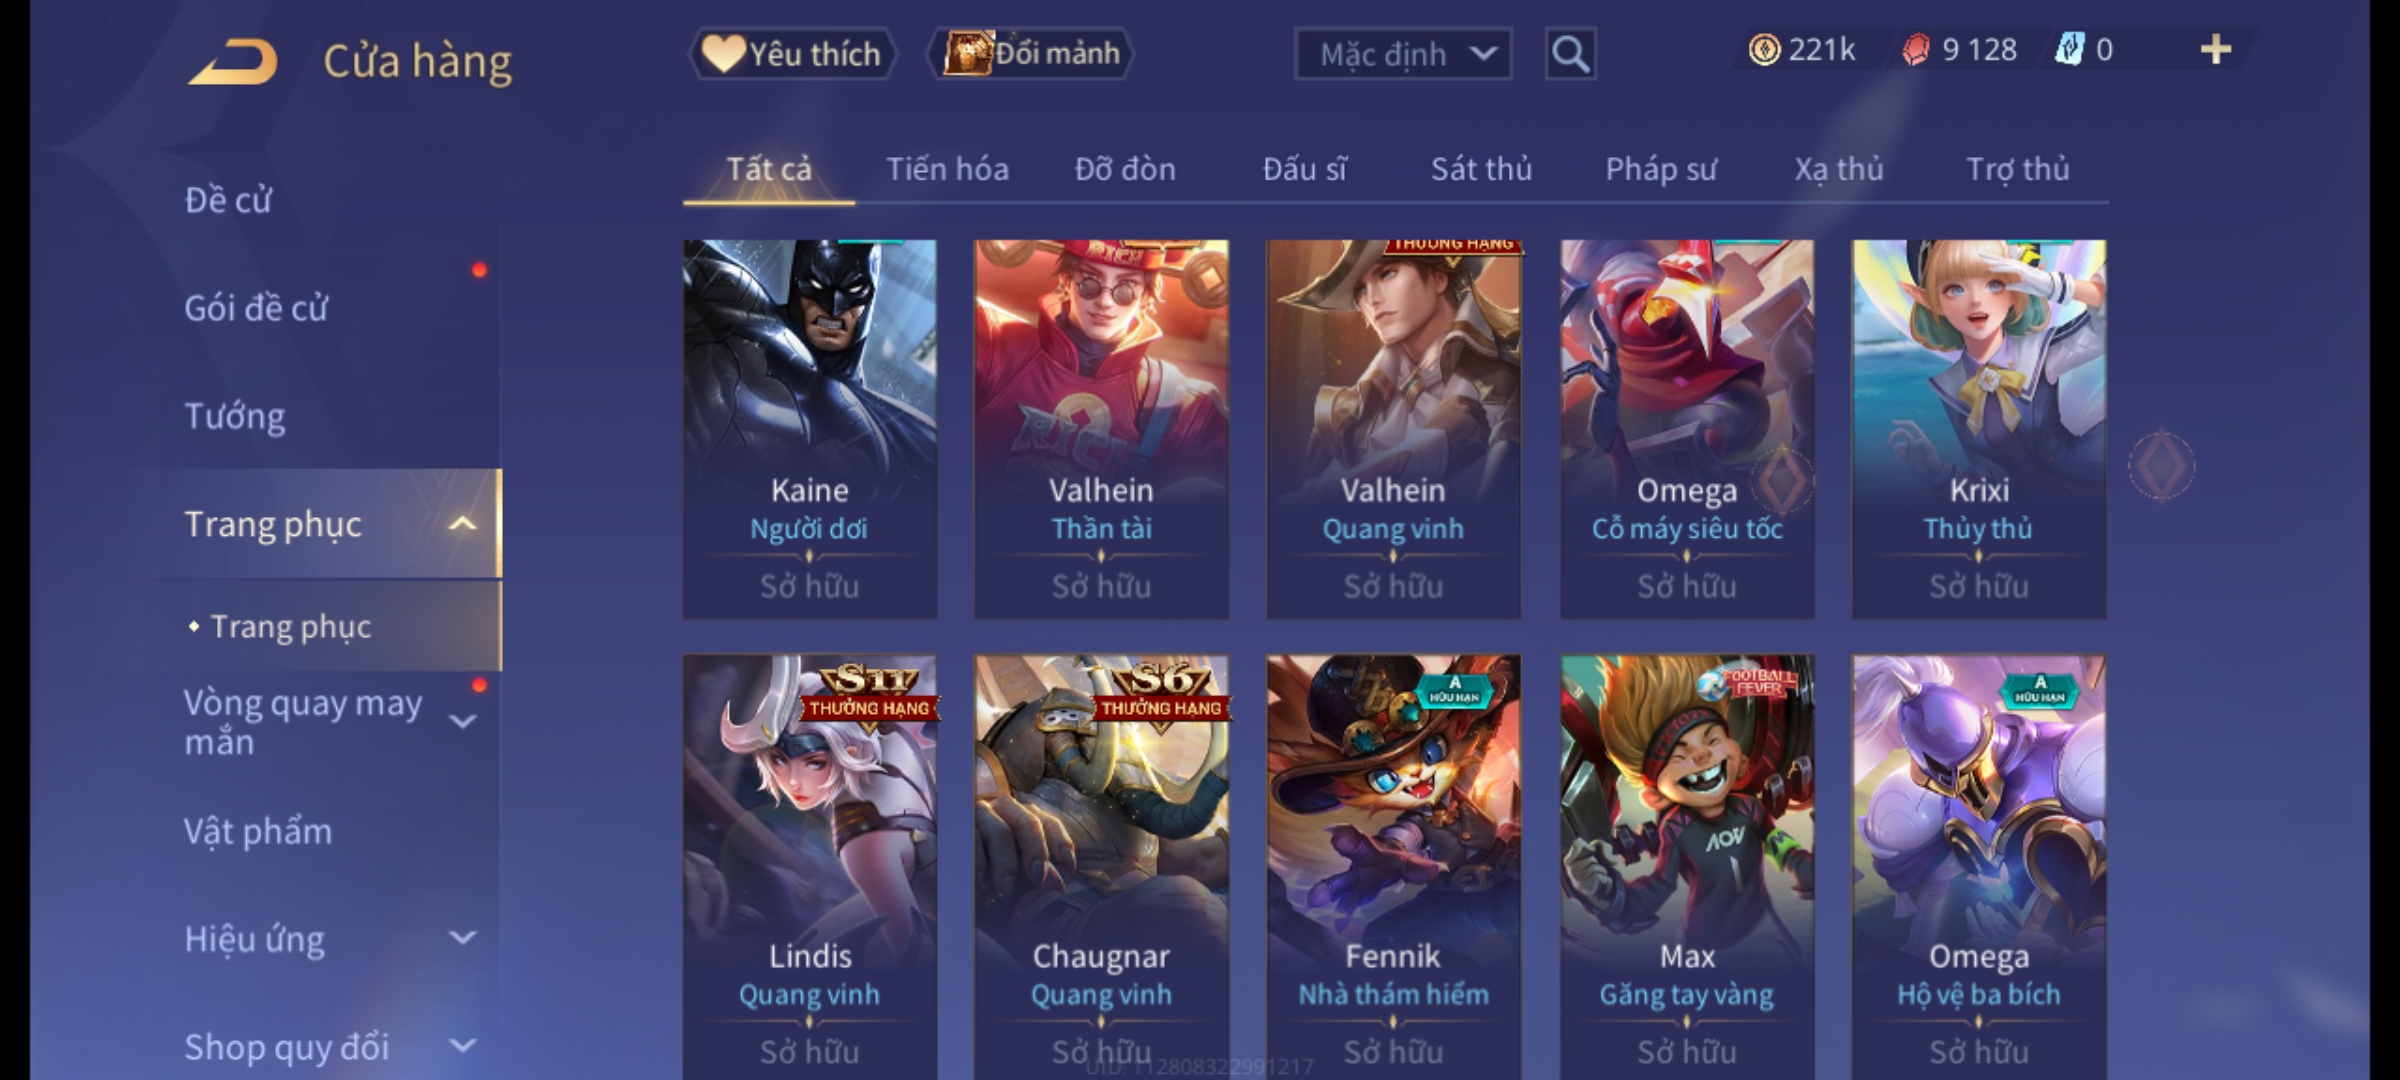Tap the red ruby 9 128 icon
This screenshot has width=2400, height=1080.
click(x=1915, y=50)
